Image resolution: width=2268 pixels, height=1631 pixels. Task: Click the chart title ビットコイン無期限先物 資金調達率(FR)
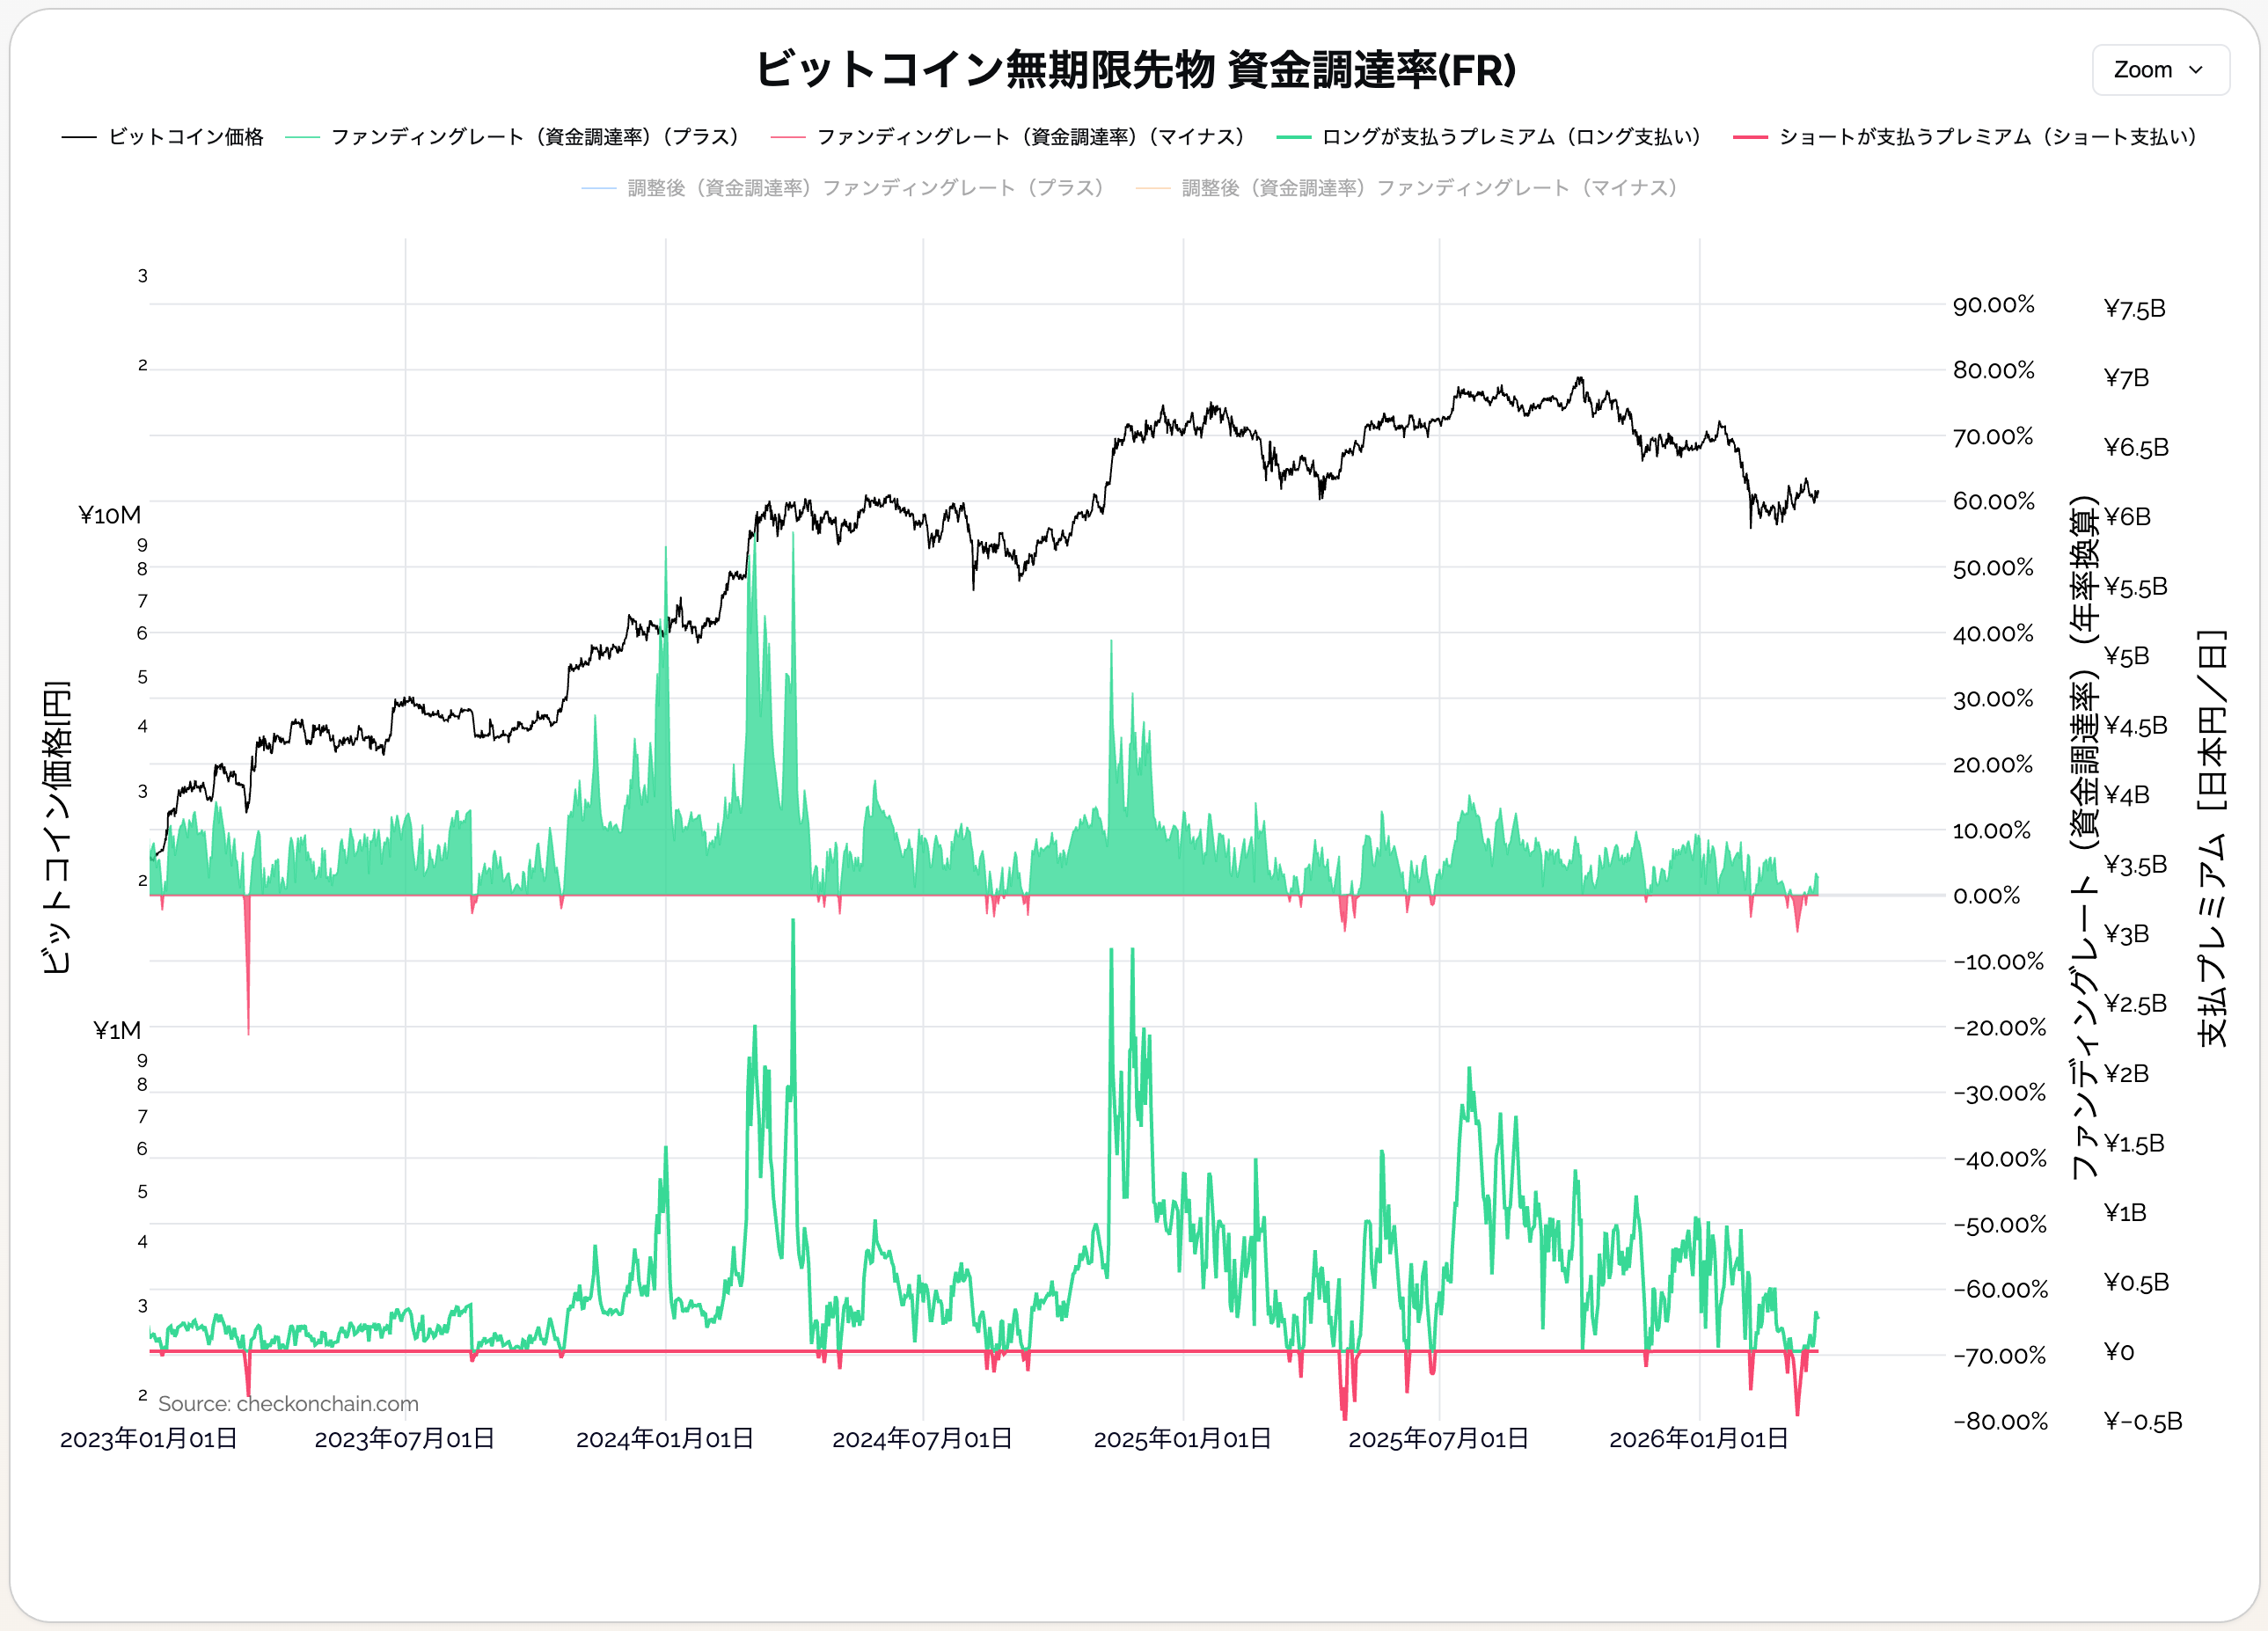[1135, 70]
